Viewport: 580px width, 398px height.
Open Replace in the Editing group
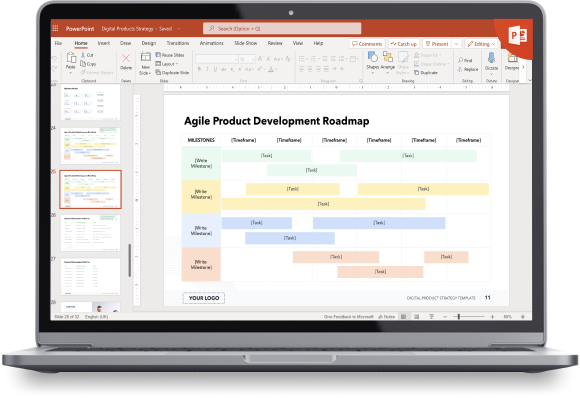[x=468, y=69]
